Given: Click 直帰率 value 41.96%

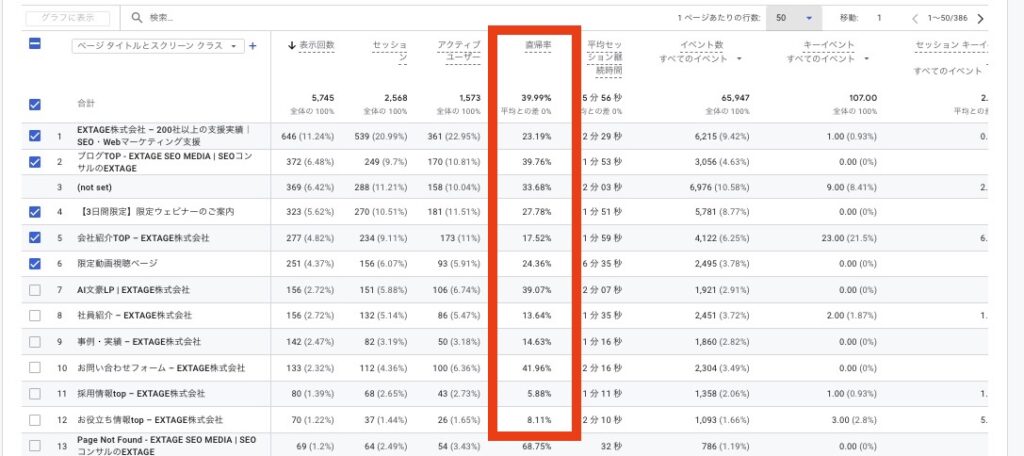Looking at the screenshot, I should coord(537,368).
